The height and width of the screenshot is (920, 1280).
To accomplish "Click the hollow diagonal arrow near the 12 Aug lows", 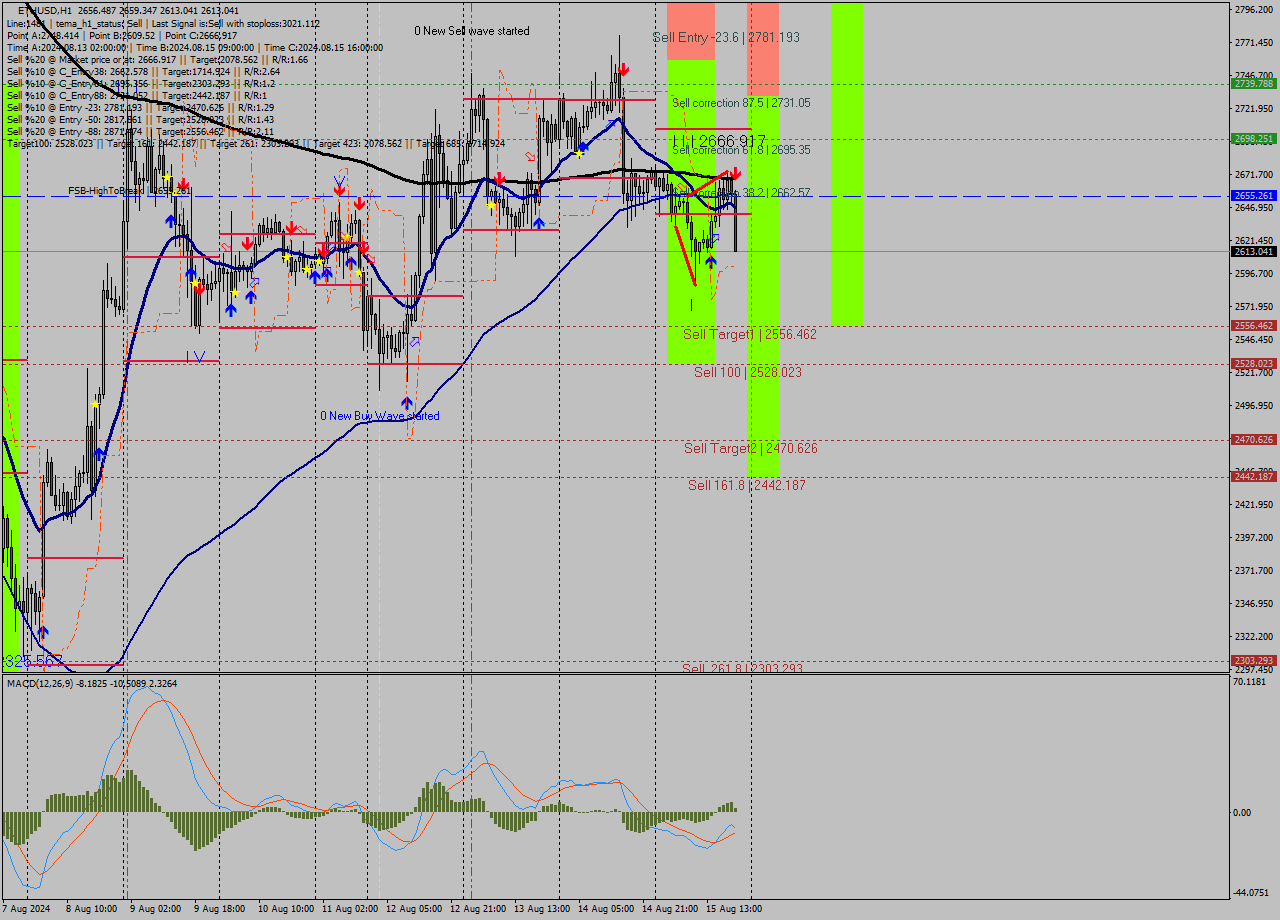I will tap(415, 341).
